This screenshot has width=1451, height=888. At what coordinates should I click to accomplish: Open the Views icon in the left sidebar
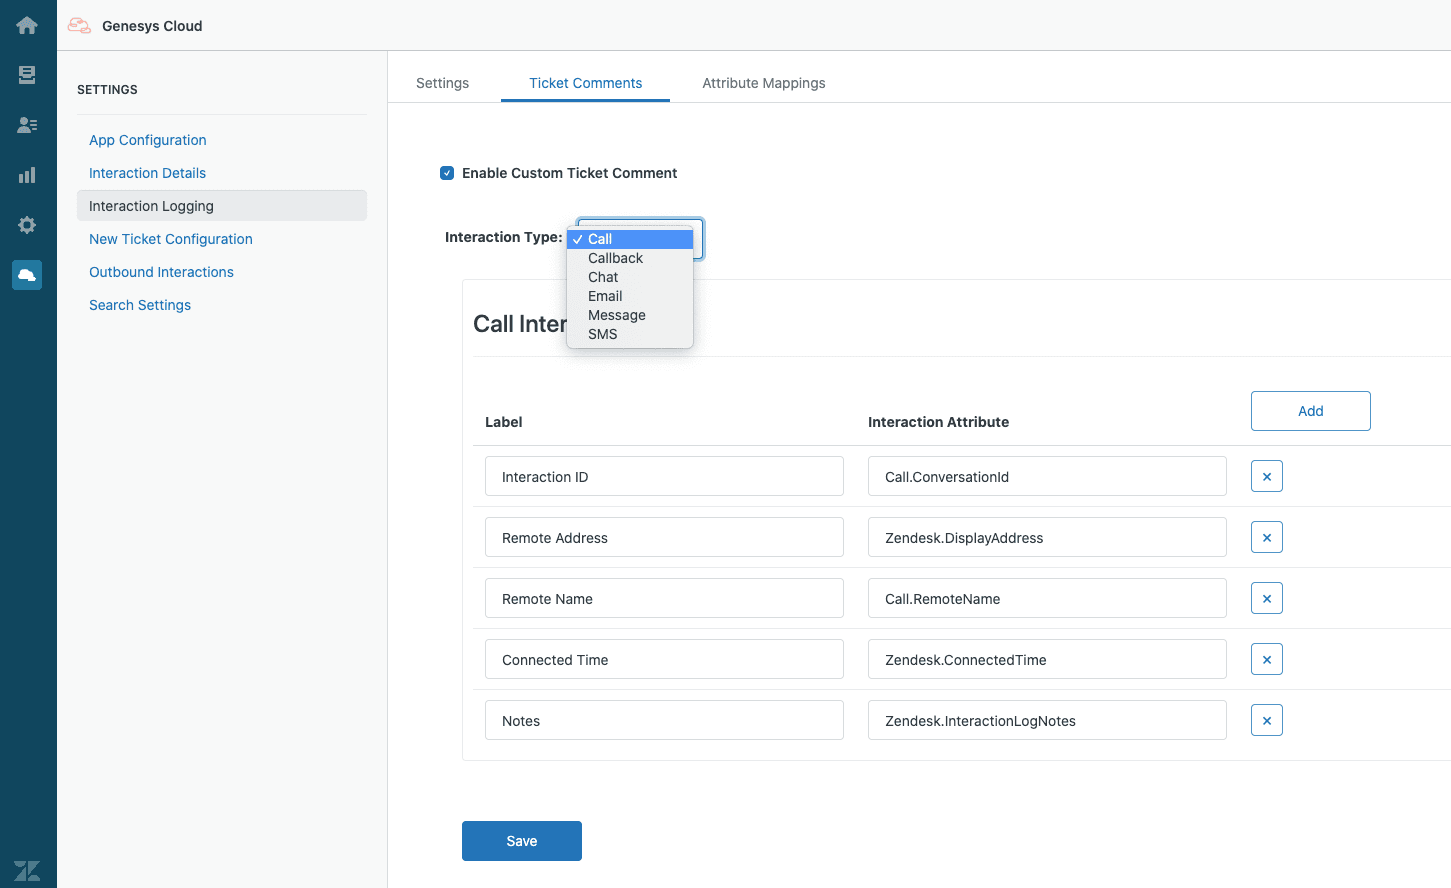pos(26,74)
